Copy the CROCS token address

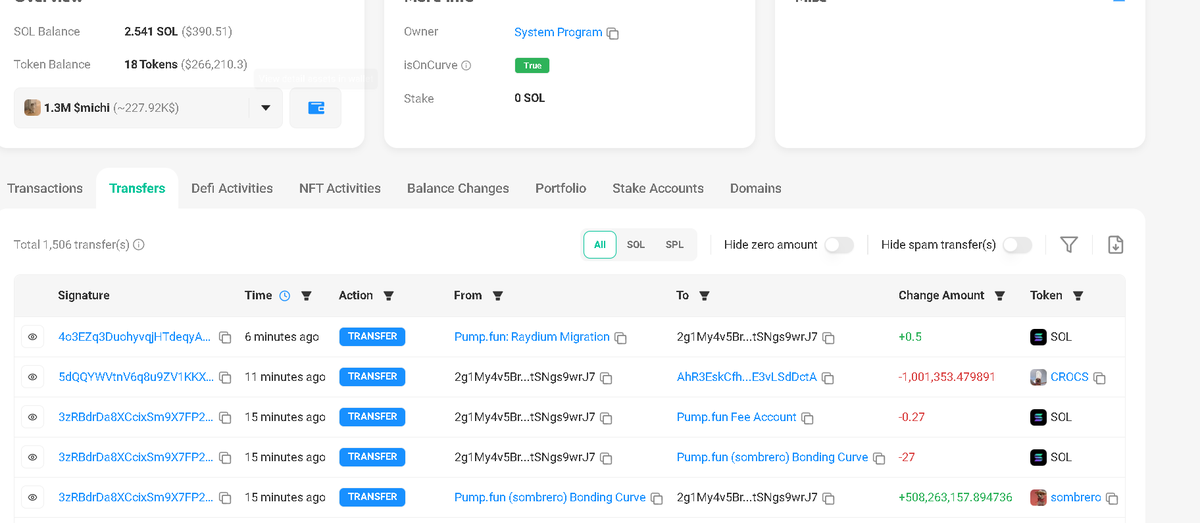click(x=1100, y=378)
